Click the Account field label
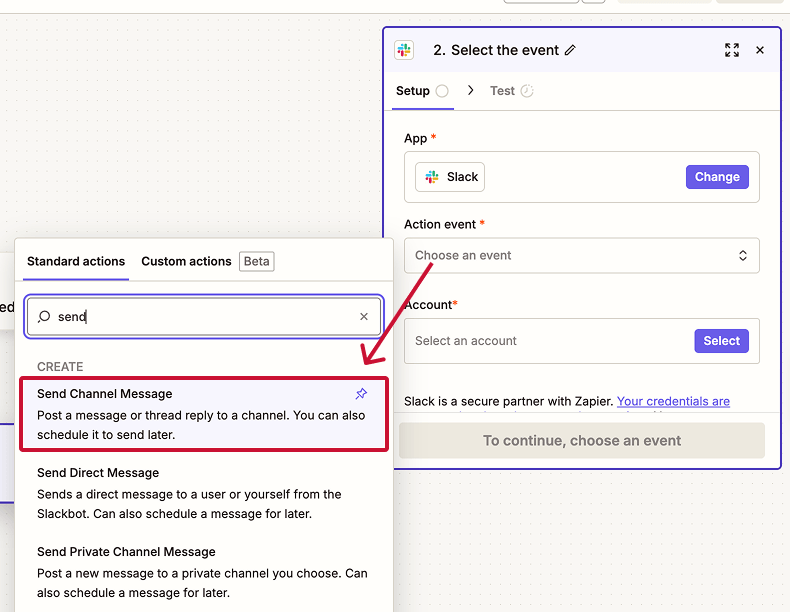 [428, 305]
